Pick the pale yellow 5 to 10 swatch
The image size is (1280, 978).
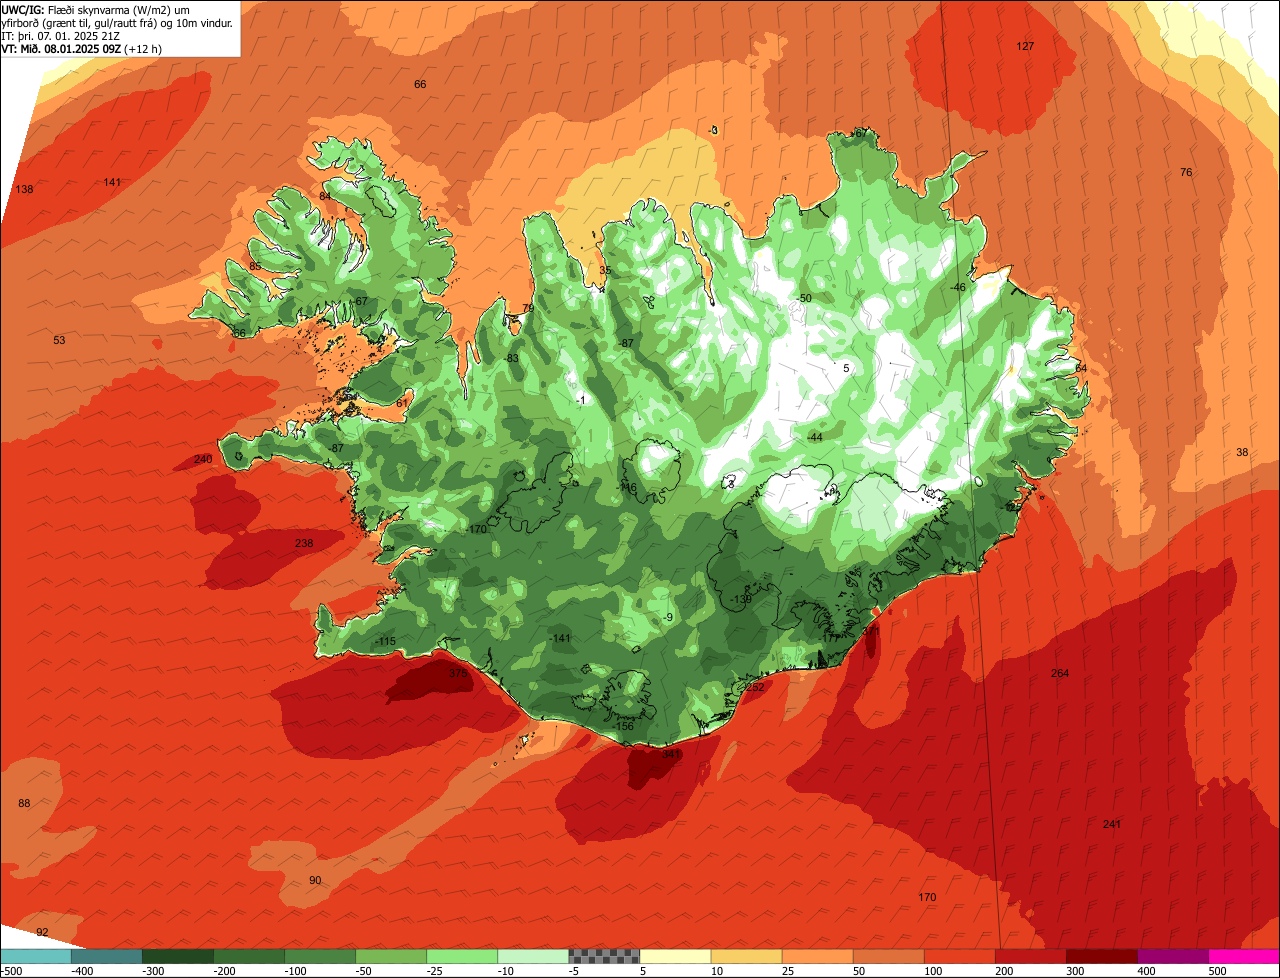pyautogui.click(x=675, y=956)
